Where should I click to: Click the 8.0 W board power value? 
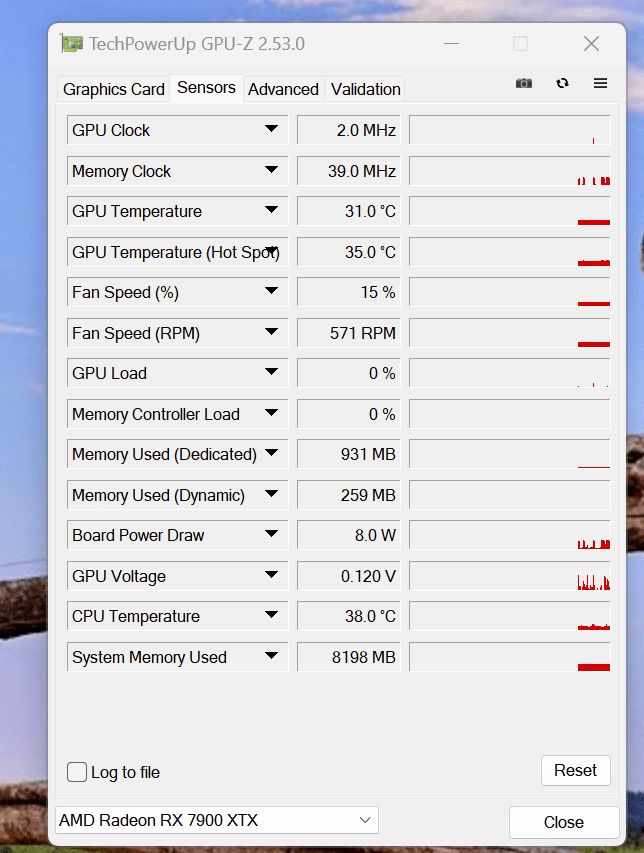coord(349,535)
